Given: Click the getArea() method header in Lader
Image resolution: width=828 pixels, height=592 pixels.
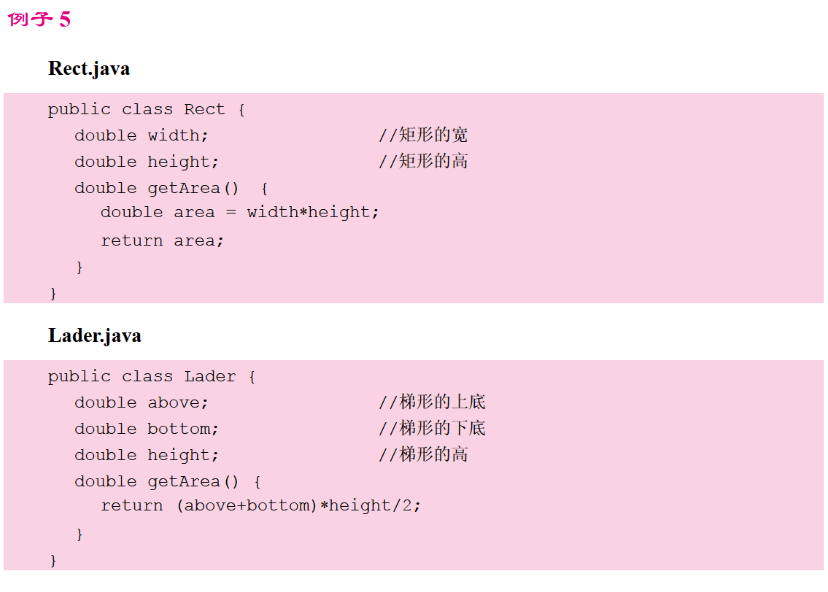Looking at the screenshot, I should coord(167,482).
